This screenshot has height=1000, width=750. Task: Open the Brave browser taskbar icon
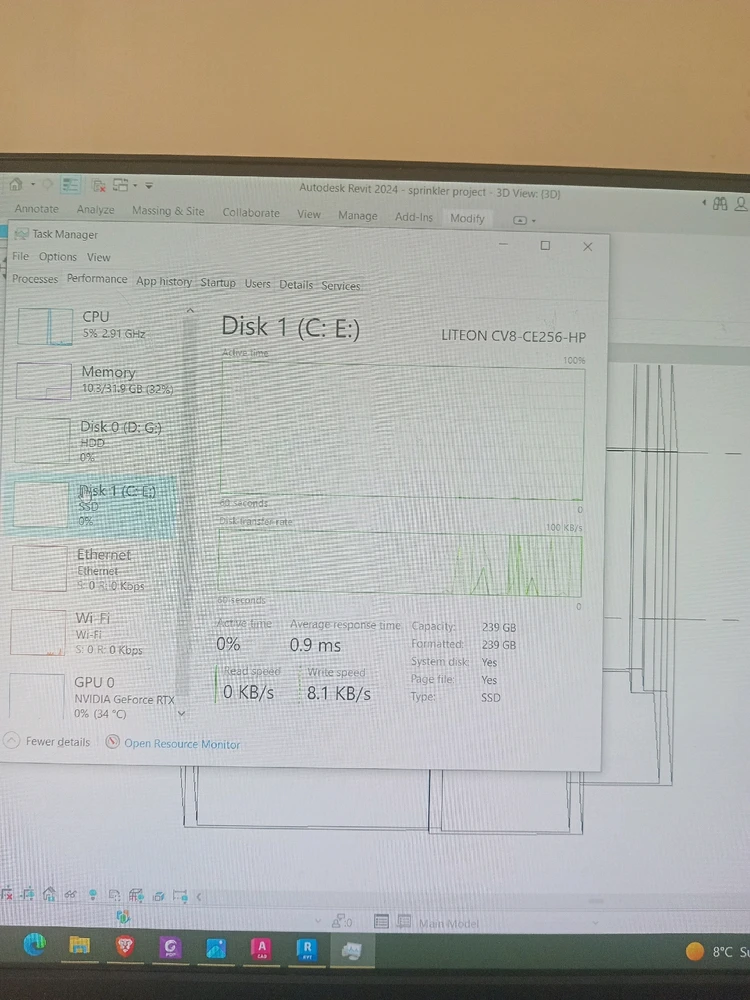(x=125, y=946)
